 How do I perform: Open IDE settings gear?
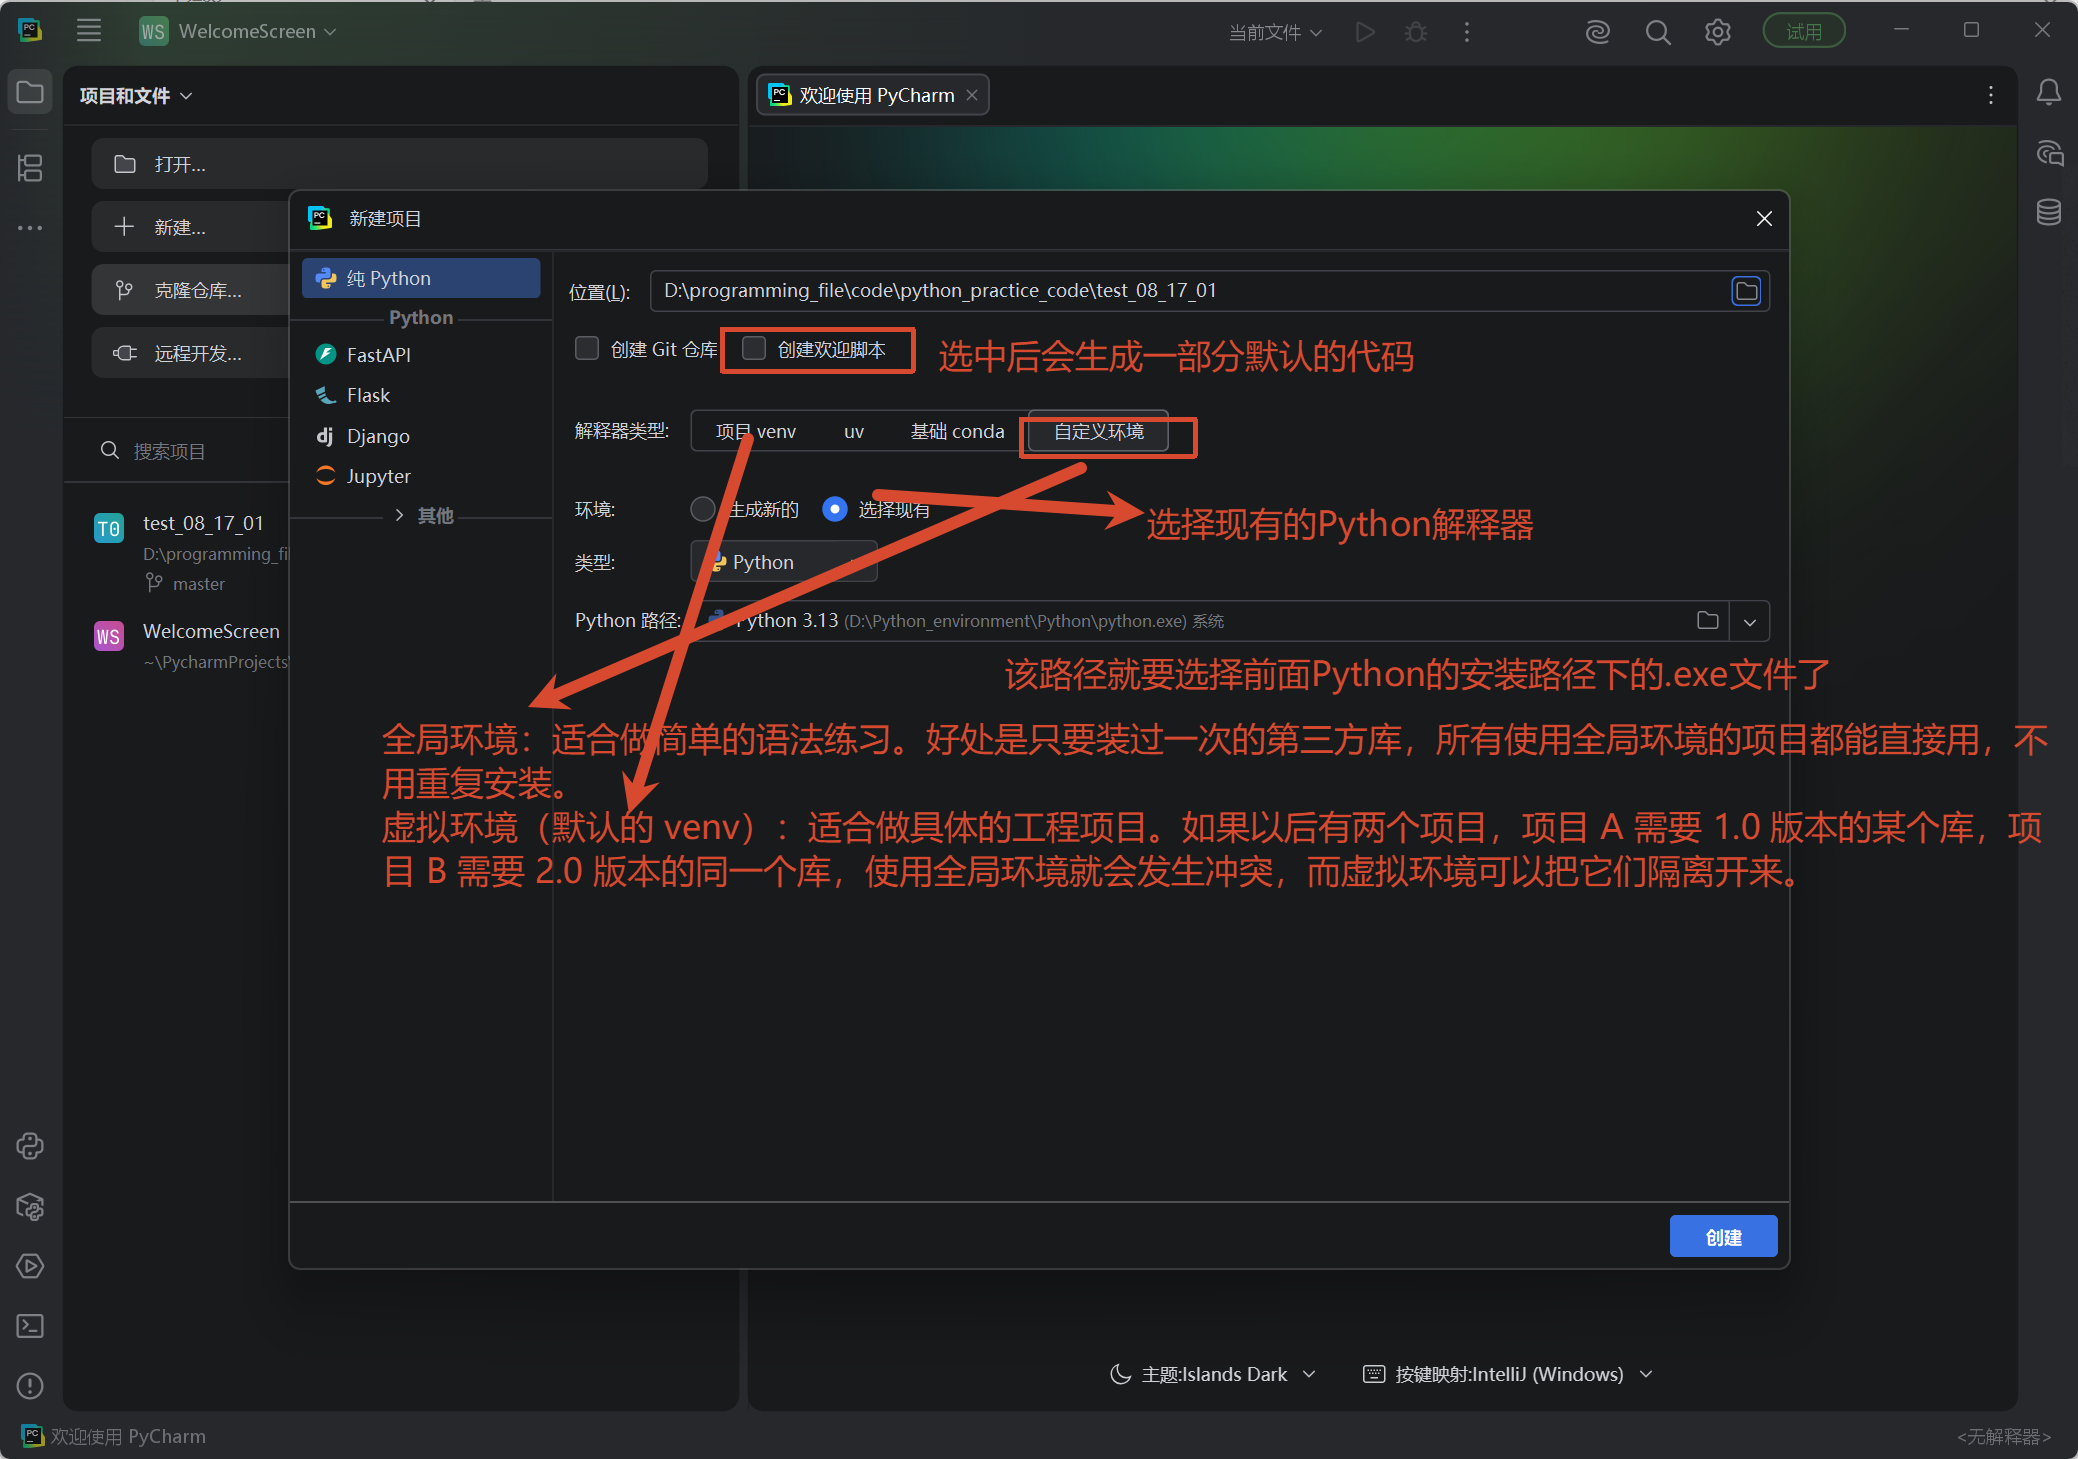1718,32
